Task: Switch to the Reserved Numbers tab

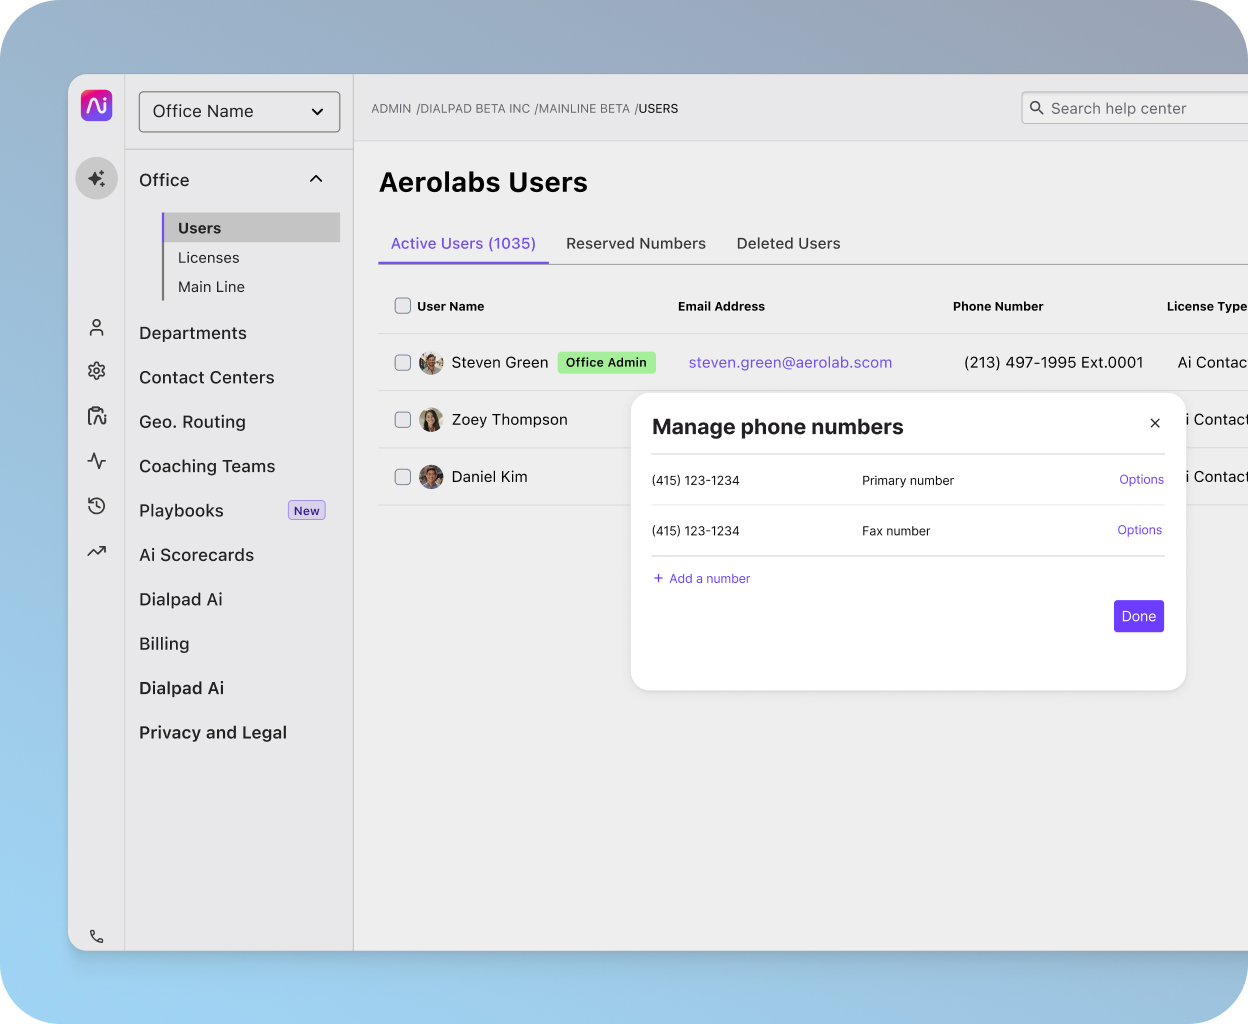Action: (x=636, y=244)
